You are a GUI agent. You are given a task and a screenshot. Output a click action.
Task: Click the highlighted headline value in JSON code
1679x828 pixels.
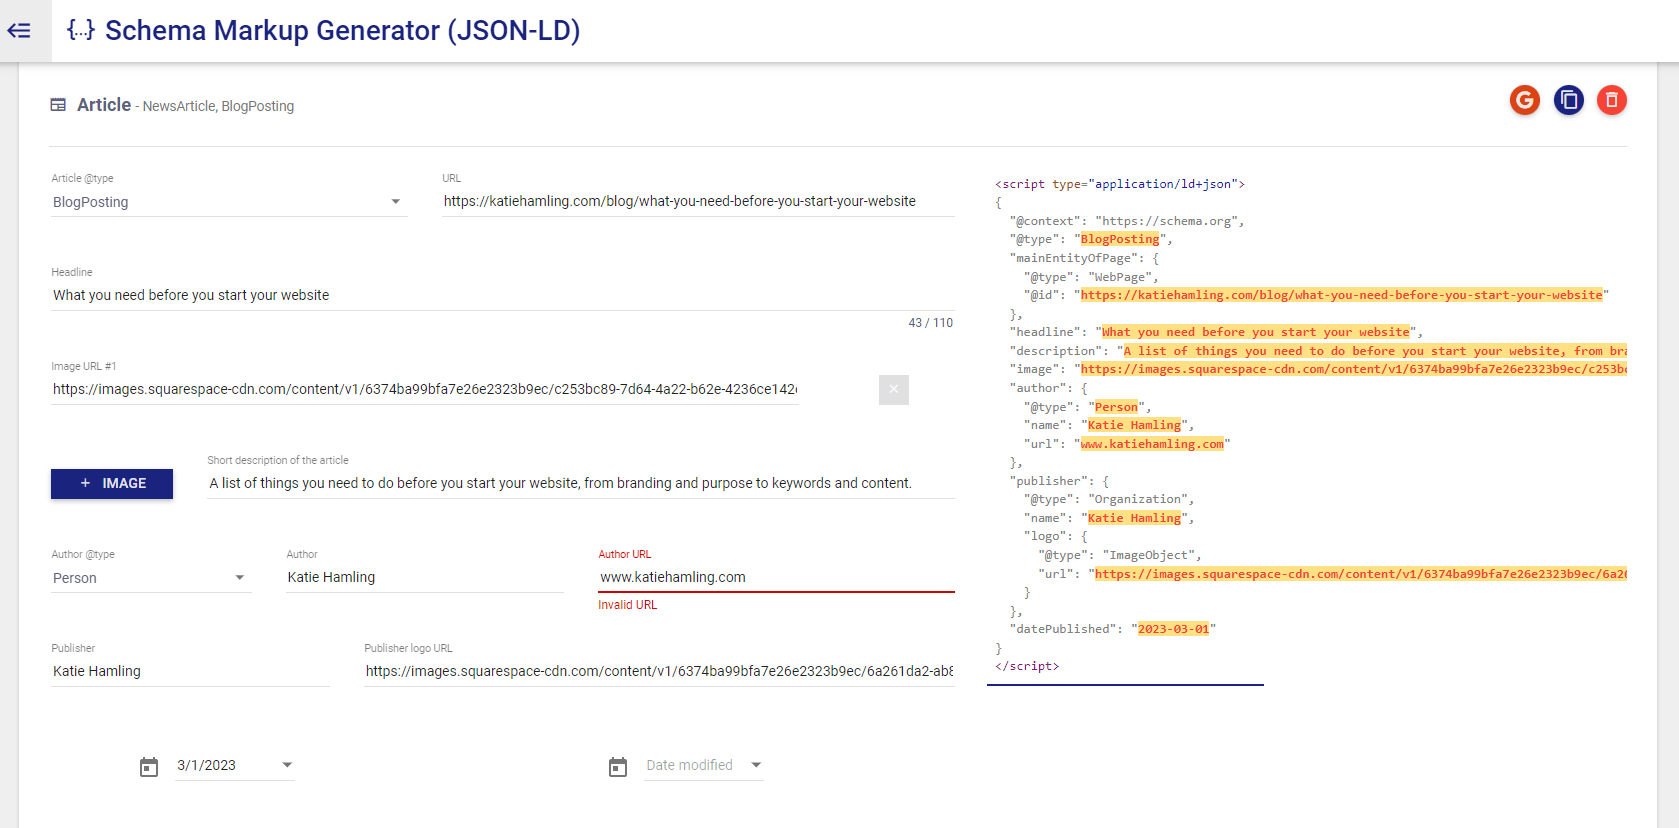click(1256, 332)
